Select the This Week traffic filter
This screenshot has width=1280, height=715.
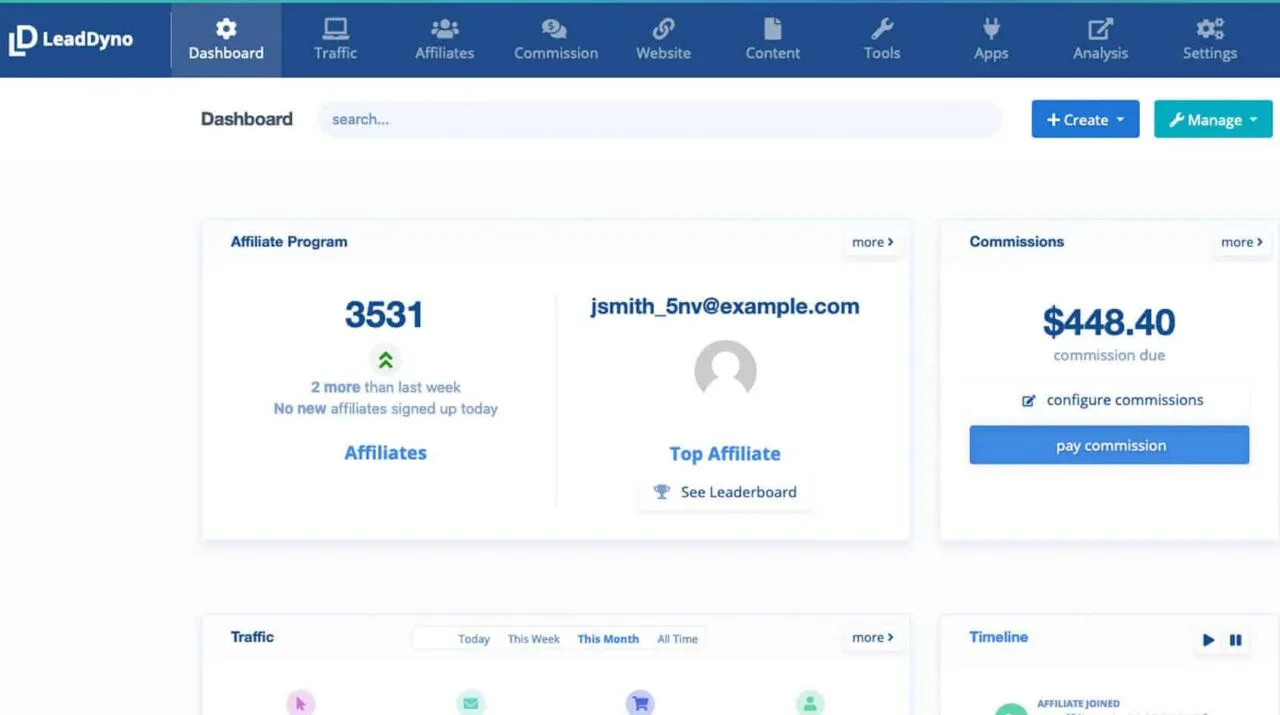pos(533,639)
